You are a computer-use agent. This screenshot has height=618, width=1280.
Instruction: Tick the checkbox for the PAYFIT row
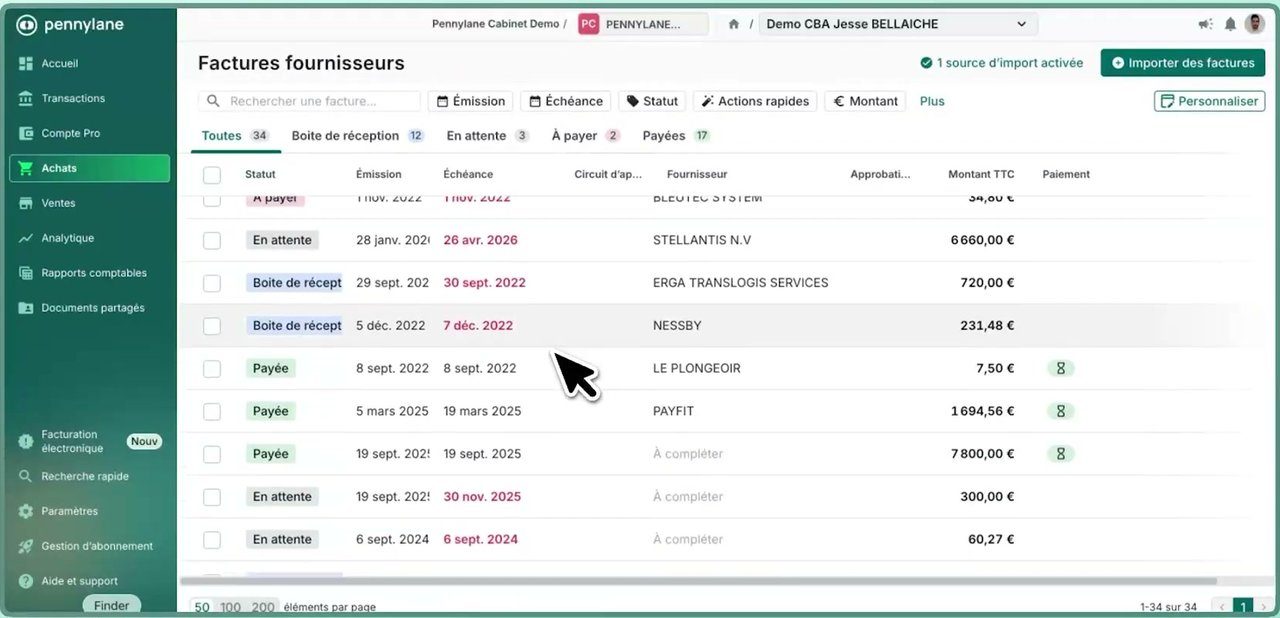(212, 411)
